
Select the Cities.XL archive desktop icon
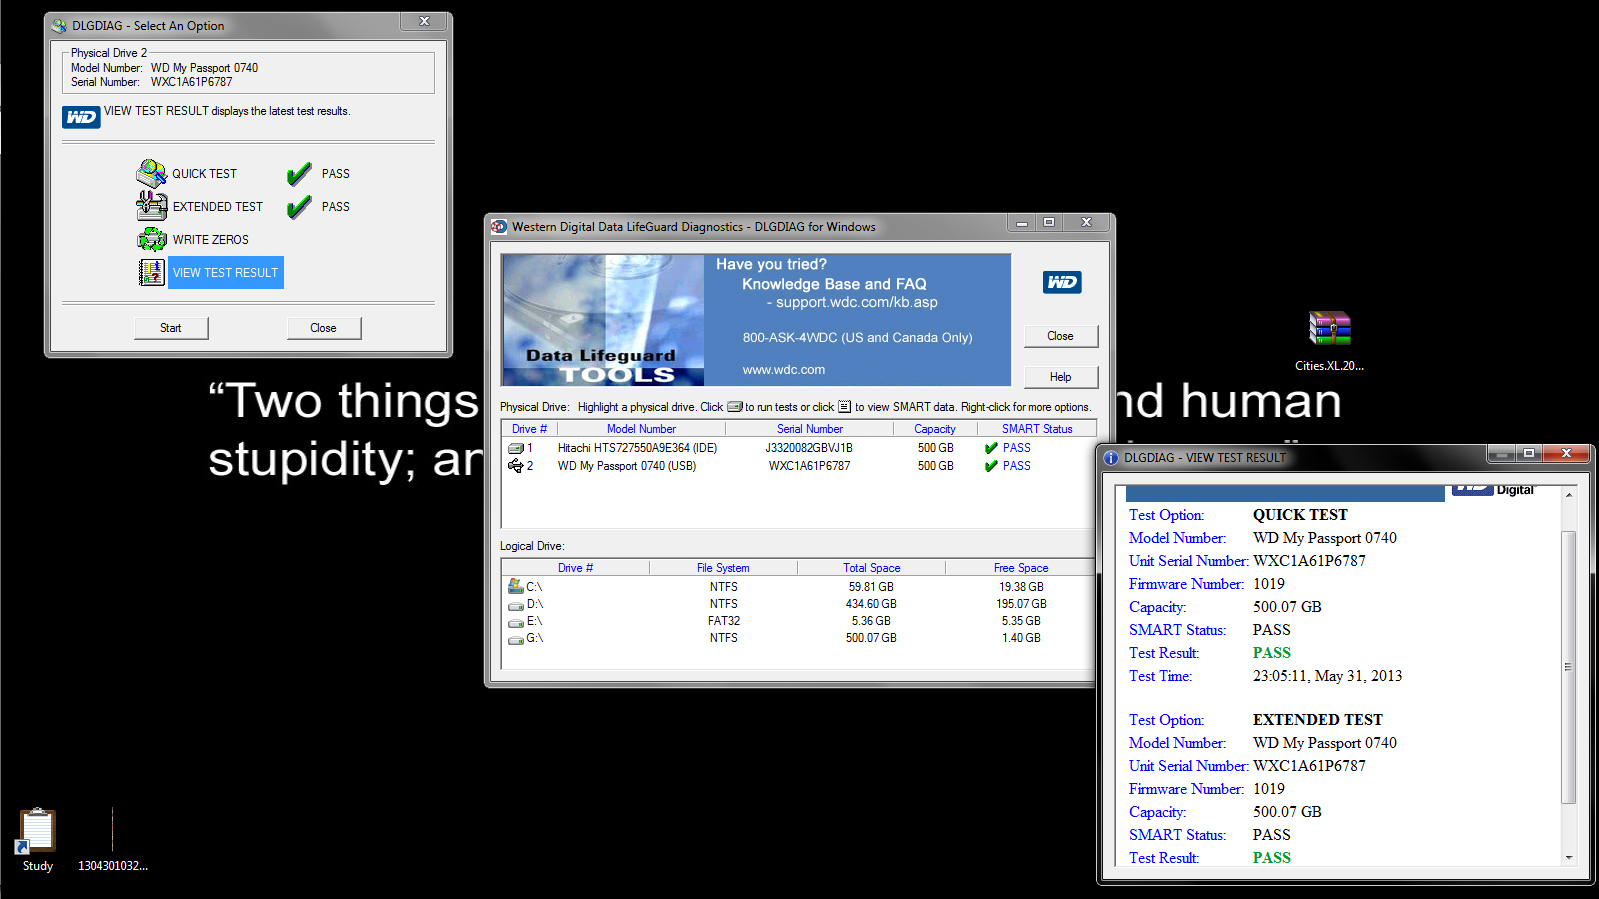[1330, 328]
